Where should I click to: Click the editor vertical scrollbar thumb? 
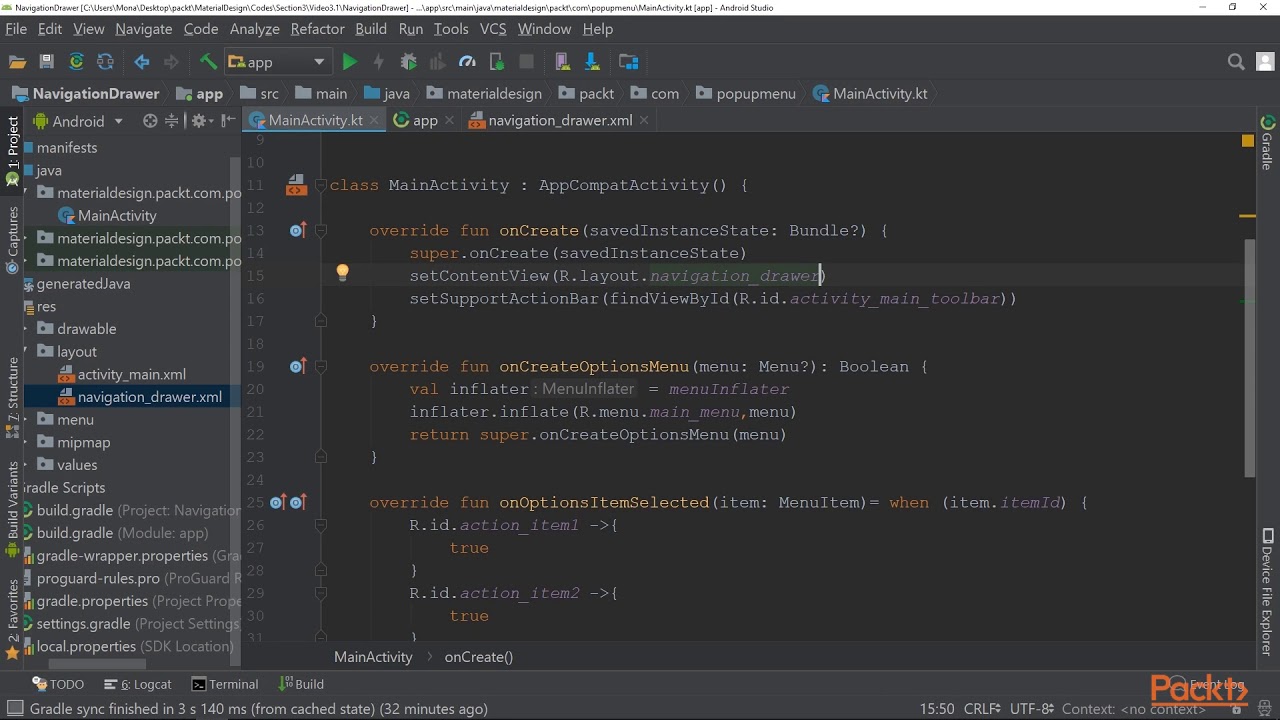(1248, 358)
